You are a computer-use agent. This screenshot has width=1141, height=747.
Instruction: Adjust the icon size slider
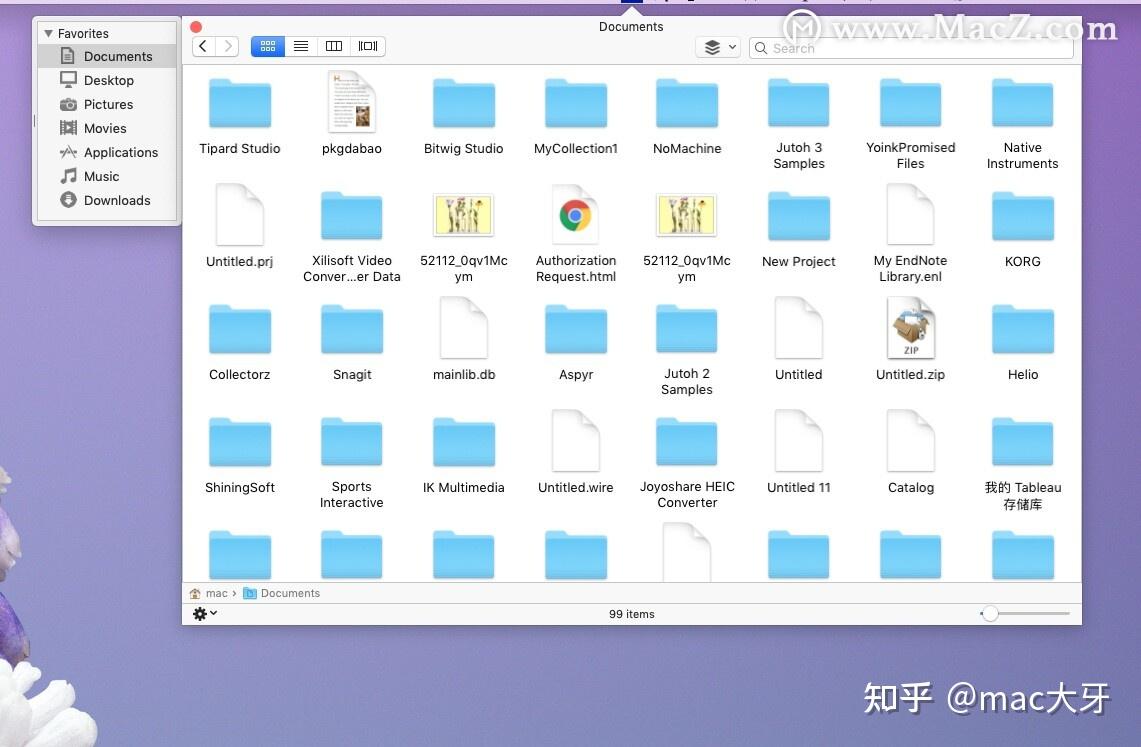(x=990, y=614)
